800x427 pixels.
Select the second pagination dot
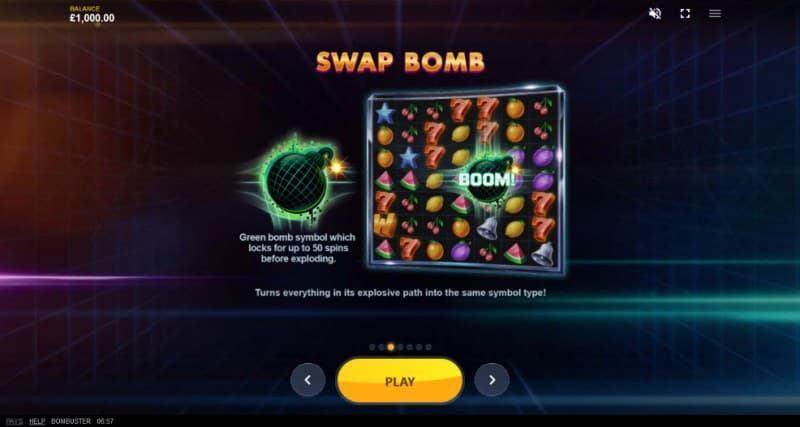point(381,347)
